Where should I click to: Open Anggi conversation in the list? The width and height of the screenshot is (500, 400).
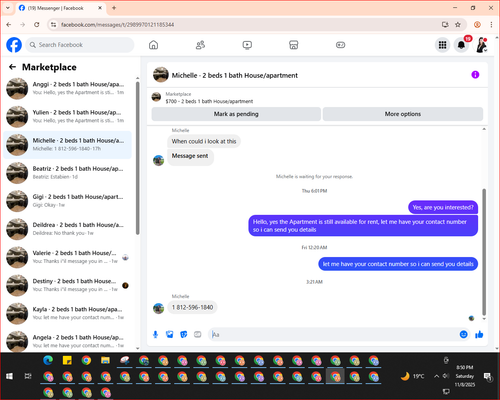68,88
